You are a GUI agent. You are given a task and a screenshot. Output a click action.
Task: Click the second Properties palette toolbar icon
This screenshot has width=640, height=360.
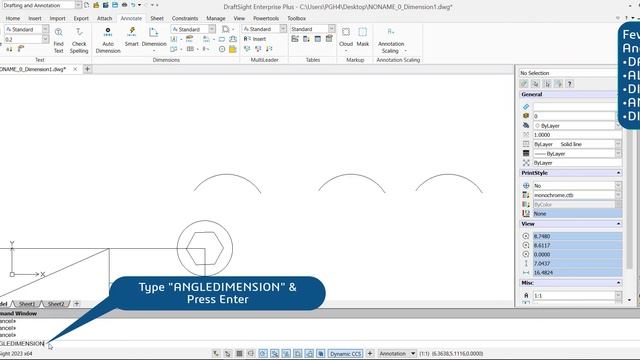click(x=536, y=84)
